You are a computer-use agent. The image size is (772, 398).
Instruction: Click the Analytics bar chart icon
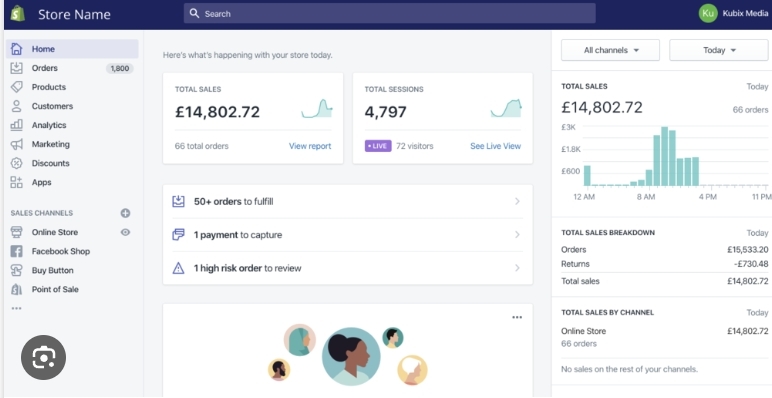16,125
